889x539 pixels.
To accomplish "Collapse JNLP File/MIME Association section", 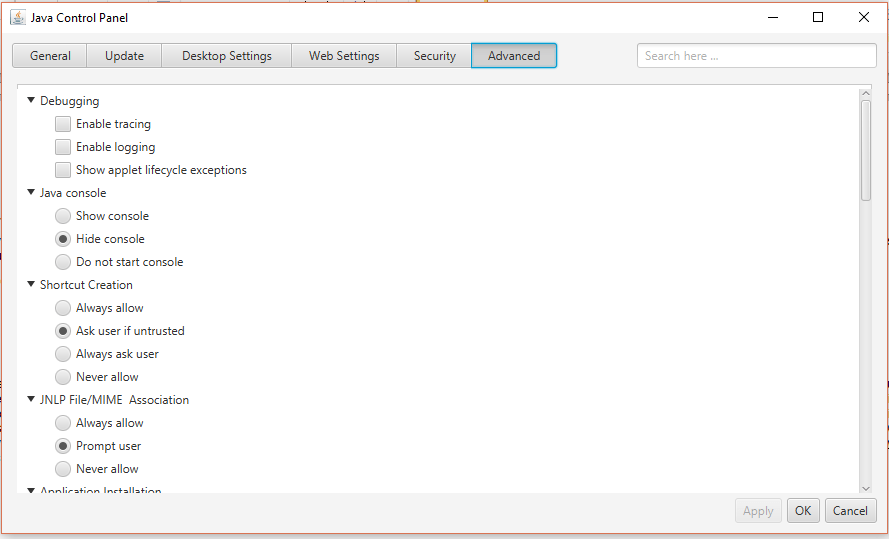I will click(31, 399).
